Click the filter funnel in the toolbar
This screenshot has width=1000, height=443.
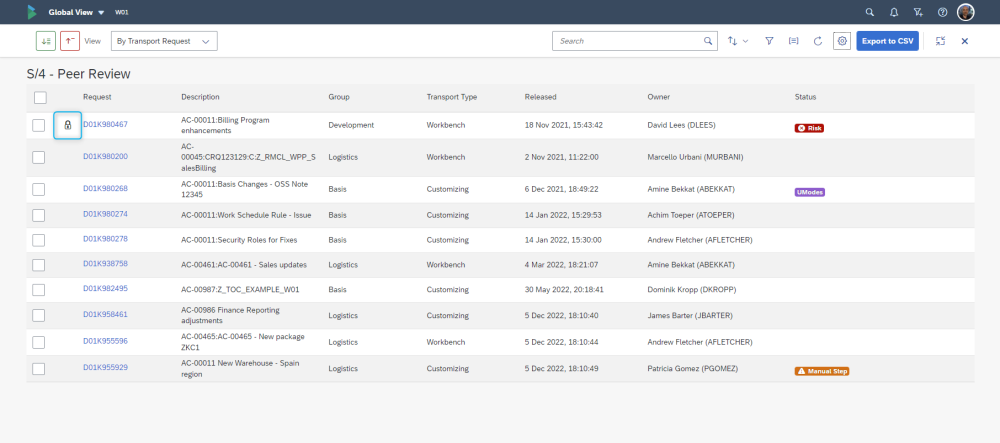(x=769, y=41)
